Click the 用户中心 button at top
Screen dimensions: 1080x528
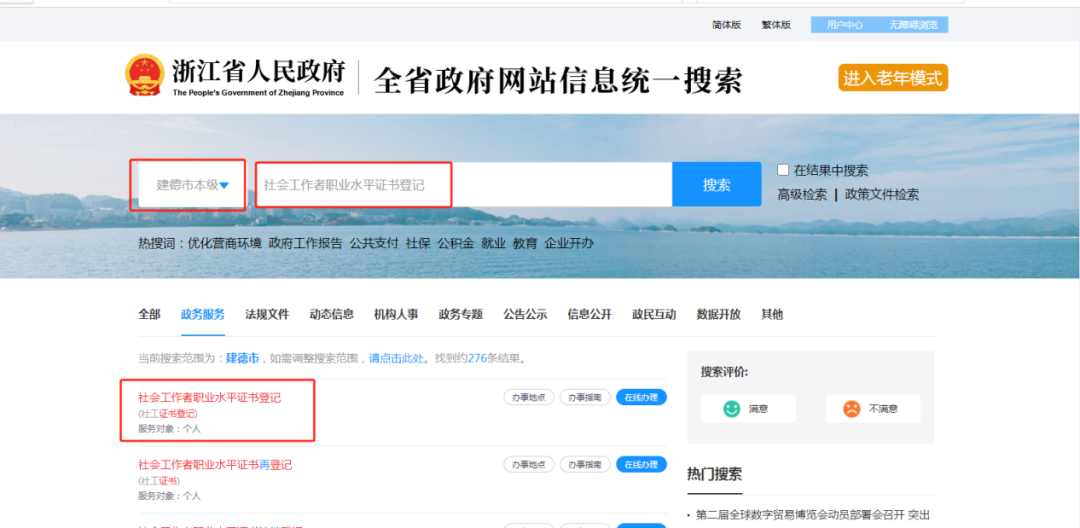point(845,25)
